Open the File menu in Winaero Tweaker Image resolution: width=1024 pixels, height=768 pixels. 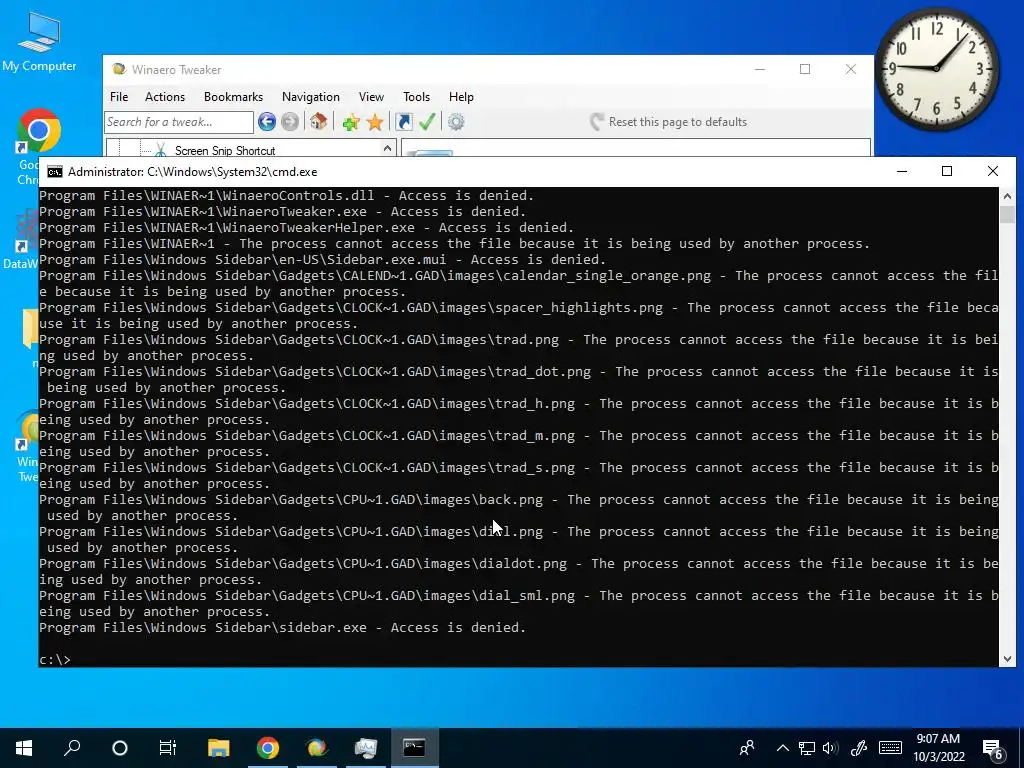point(119,97)
